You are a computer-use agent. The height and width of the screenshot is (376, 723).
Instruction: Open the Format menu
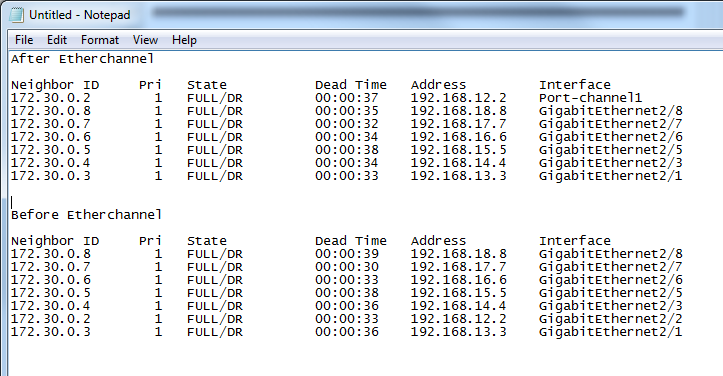point(100,40)
